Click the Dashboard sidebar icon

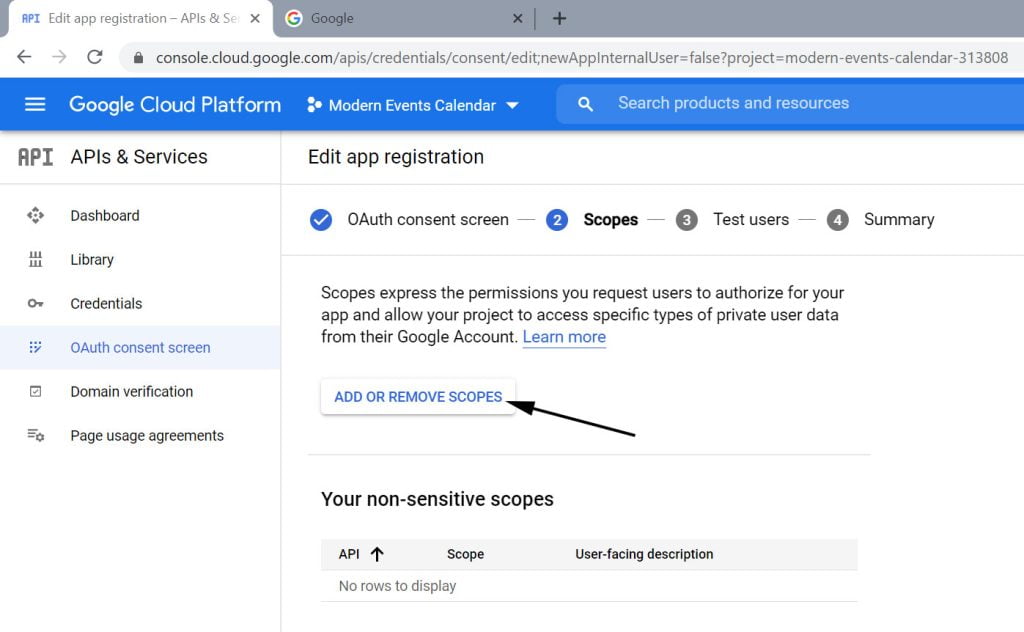(x=36, y=215)
